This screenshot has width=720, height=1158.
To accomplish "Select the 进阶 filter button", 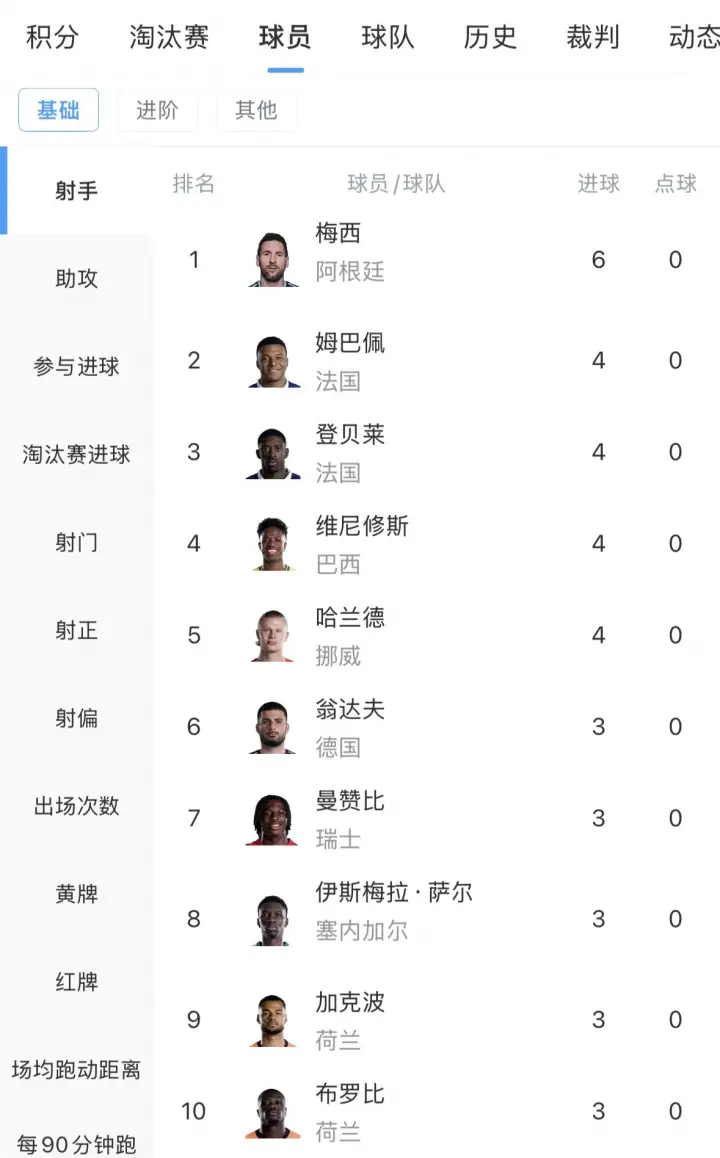I will (x=157, y=110).
